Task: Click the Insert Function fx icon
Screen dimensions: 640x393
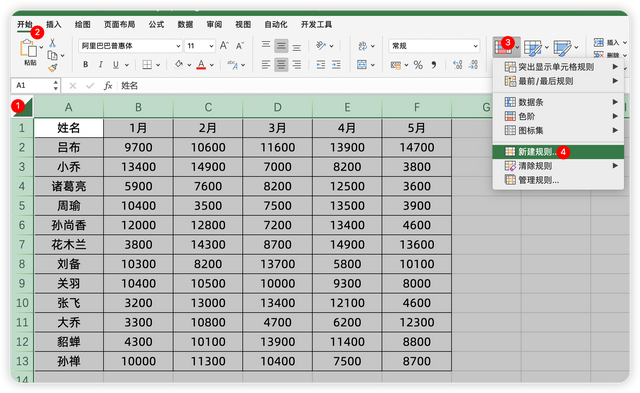Action: (x=108, y=85)
